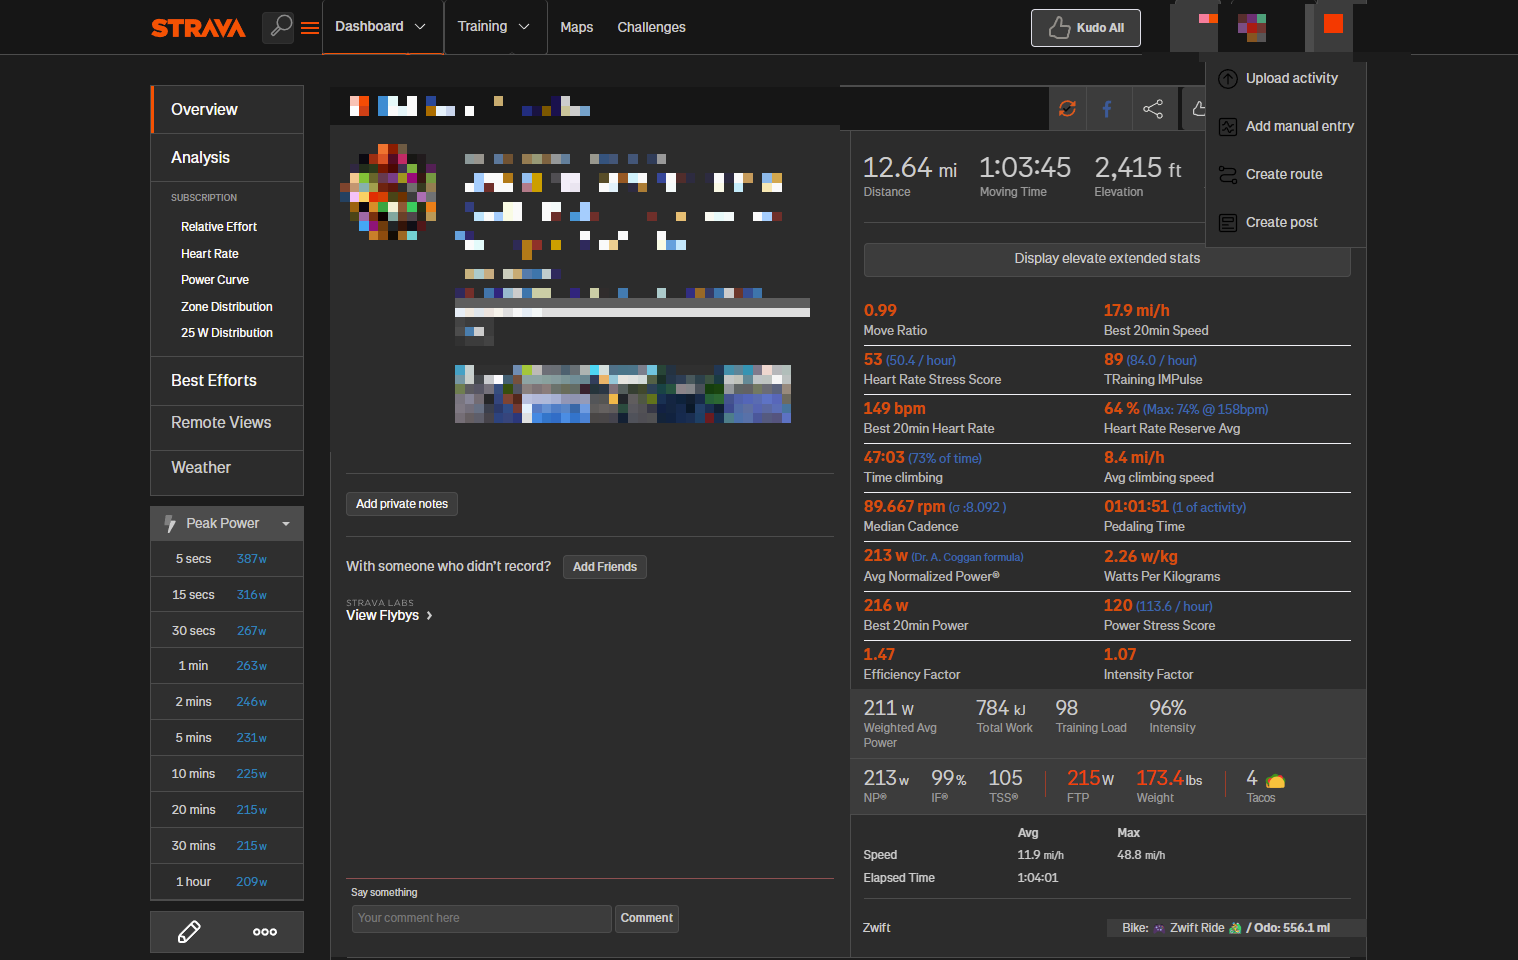
Task: Select the 2 mins peak power row
Action: pyautogui.click(x=227, y=702)
